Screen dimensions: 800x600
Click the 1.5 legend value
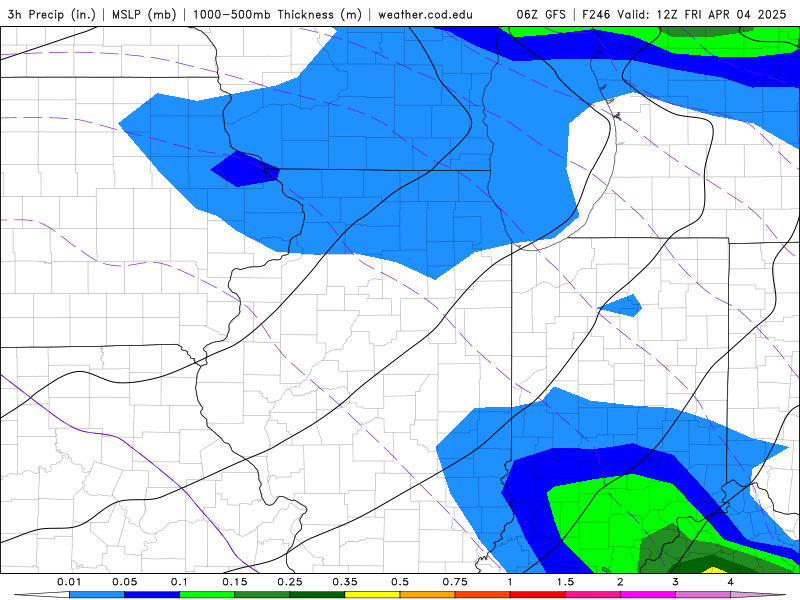tap(565, 582)
